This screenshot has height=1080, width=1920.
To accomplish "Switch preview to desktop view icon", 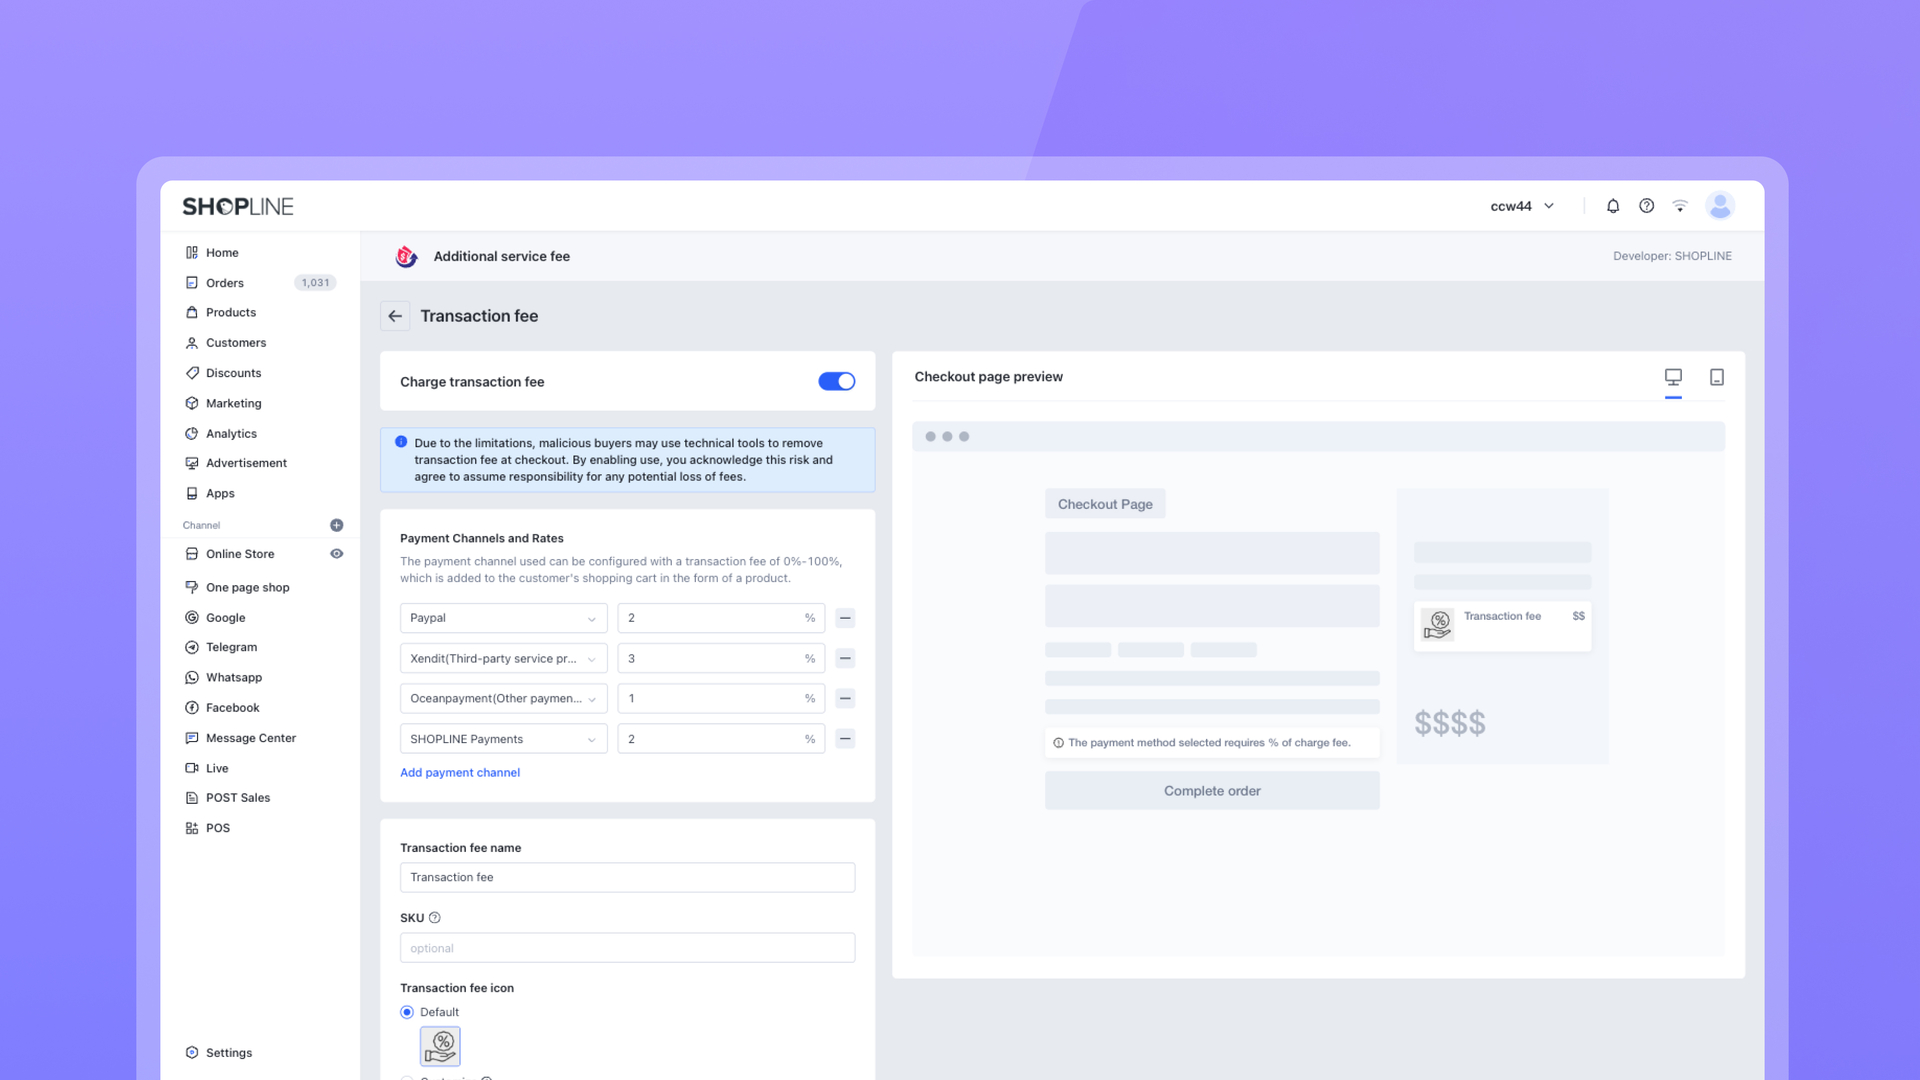I will [x=1673, y=377].
